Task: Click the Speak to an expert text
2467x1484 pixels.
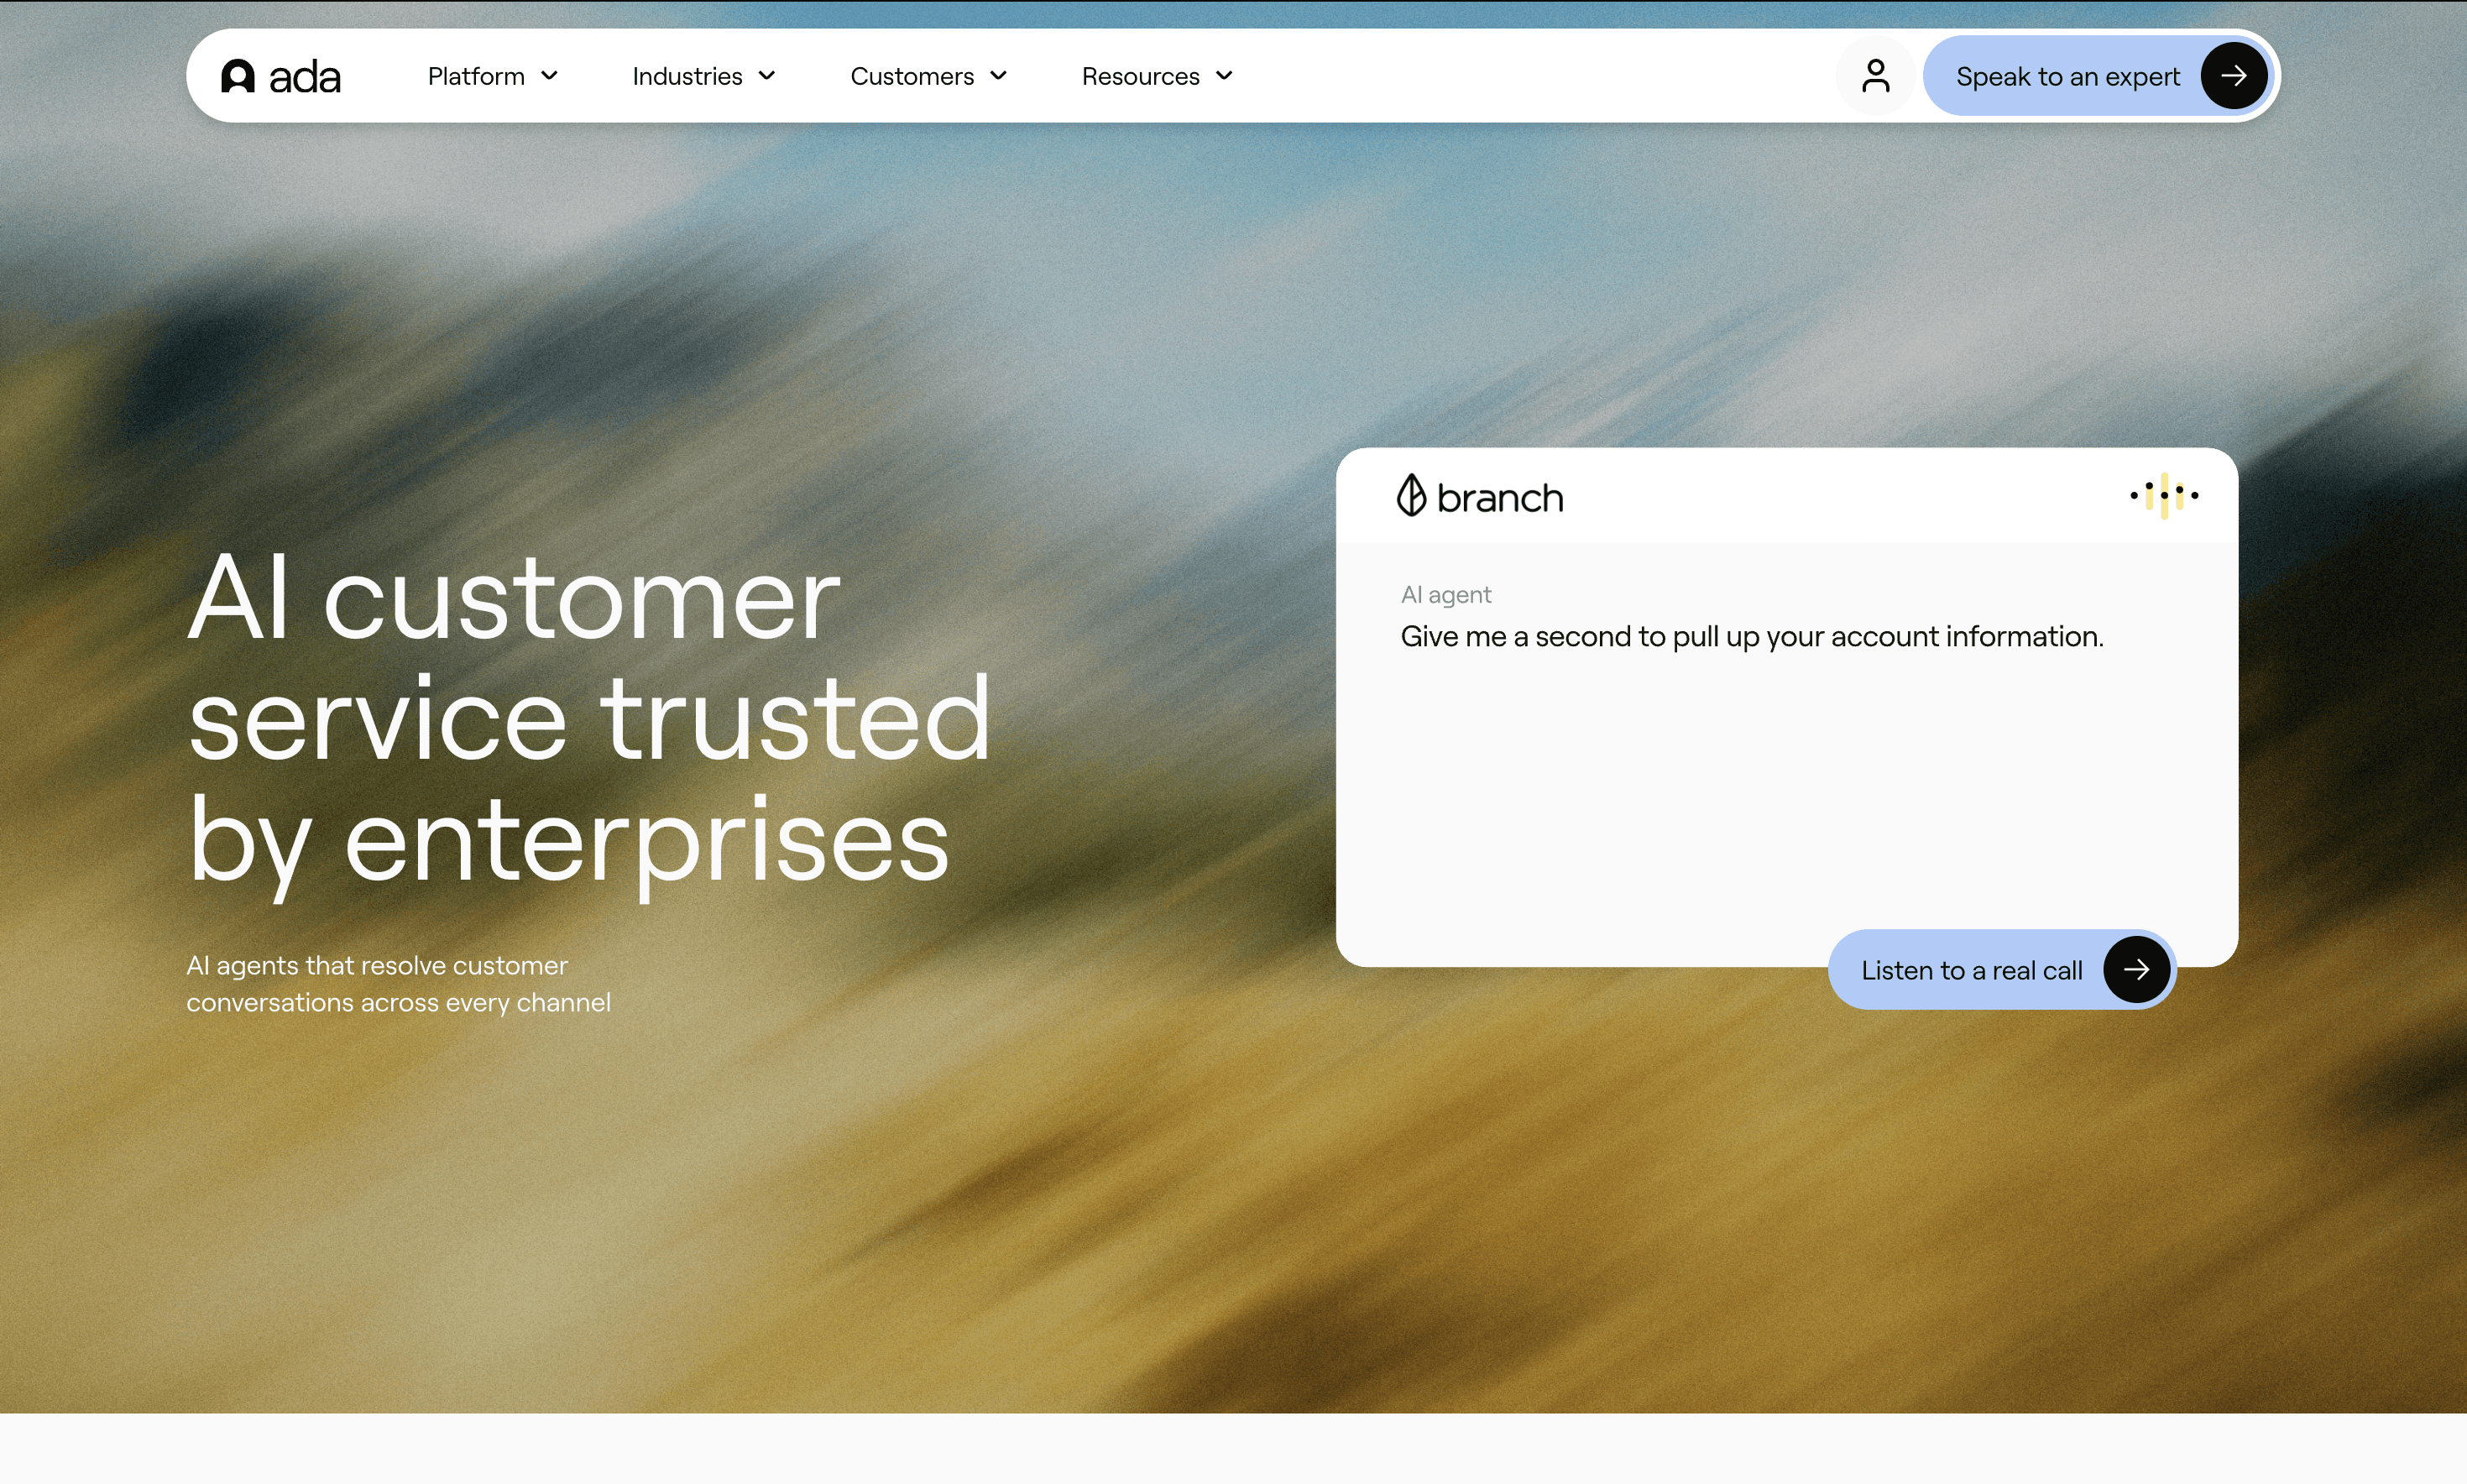Action: (x=2067, y=77)
